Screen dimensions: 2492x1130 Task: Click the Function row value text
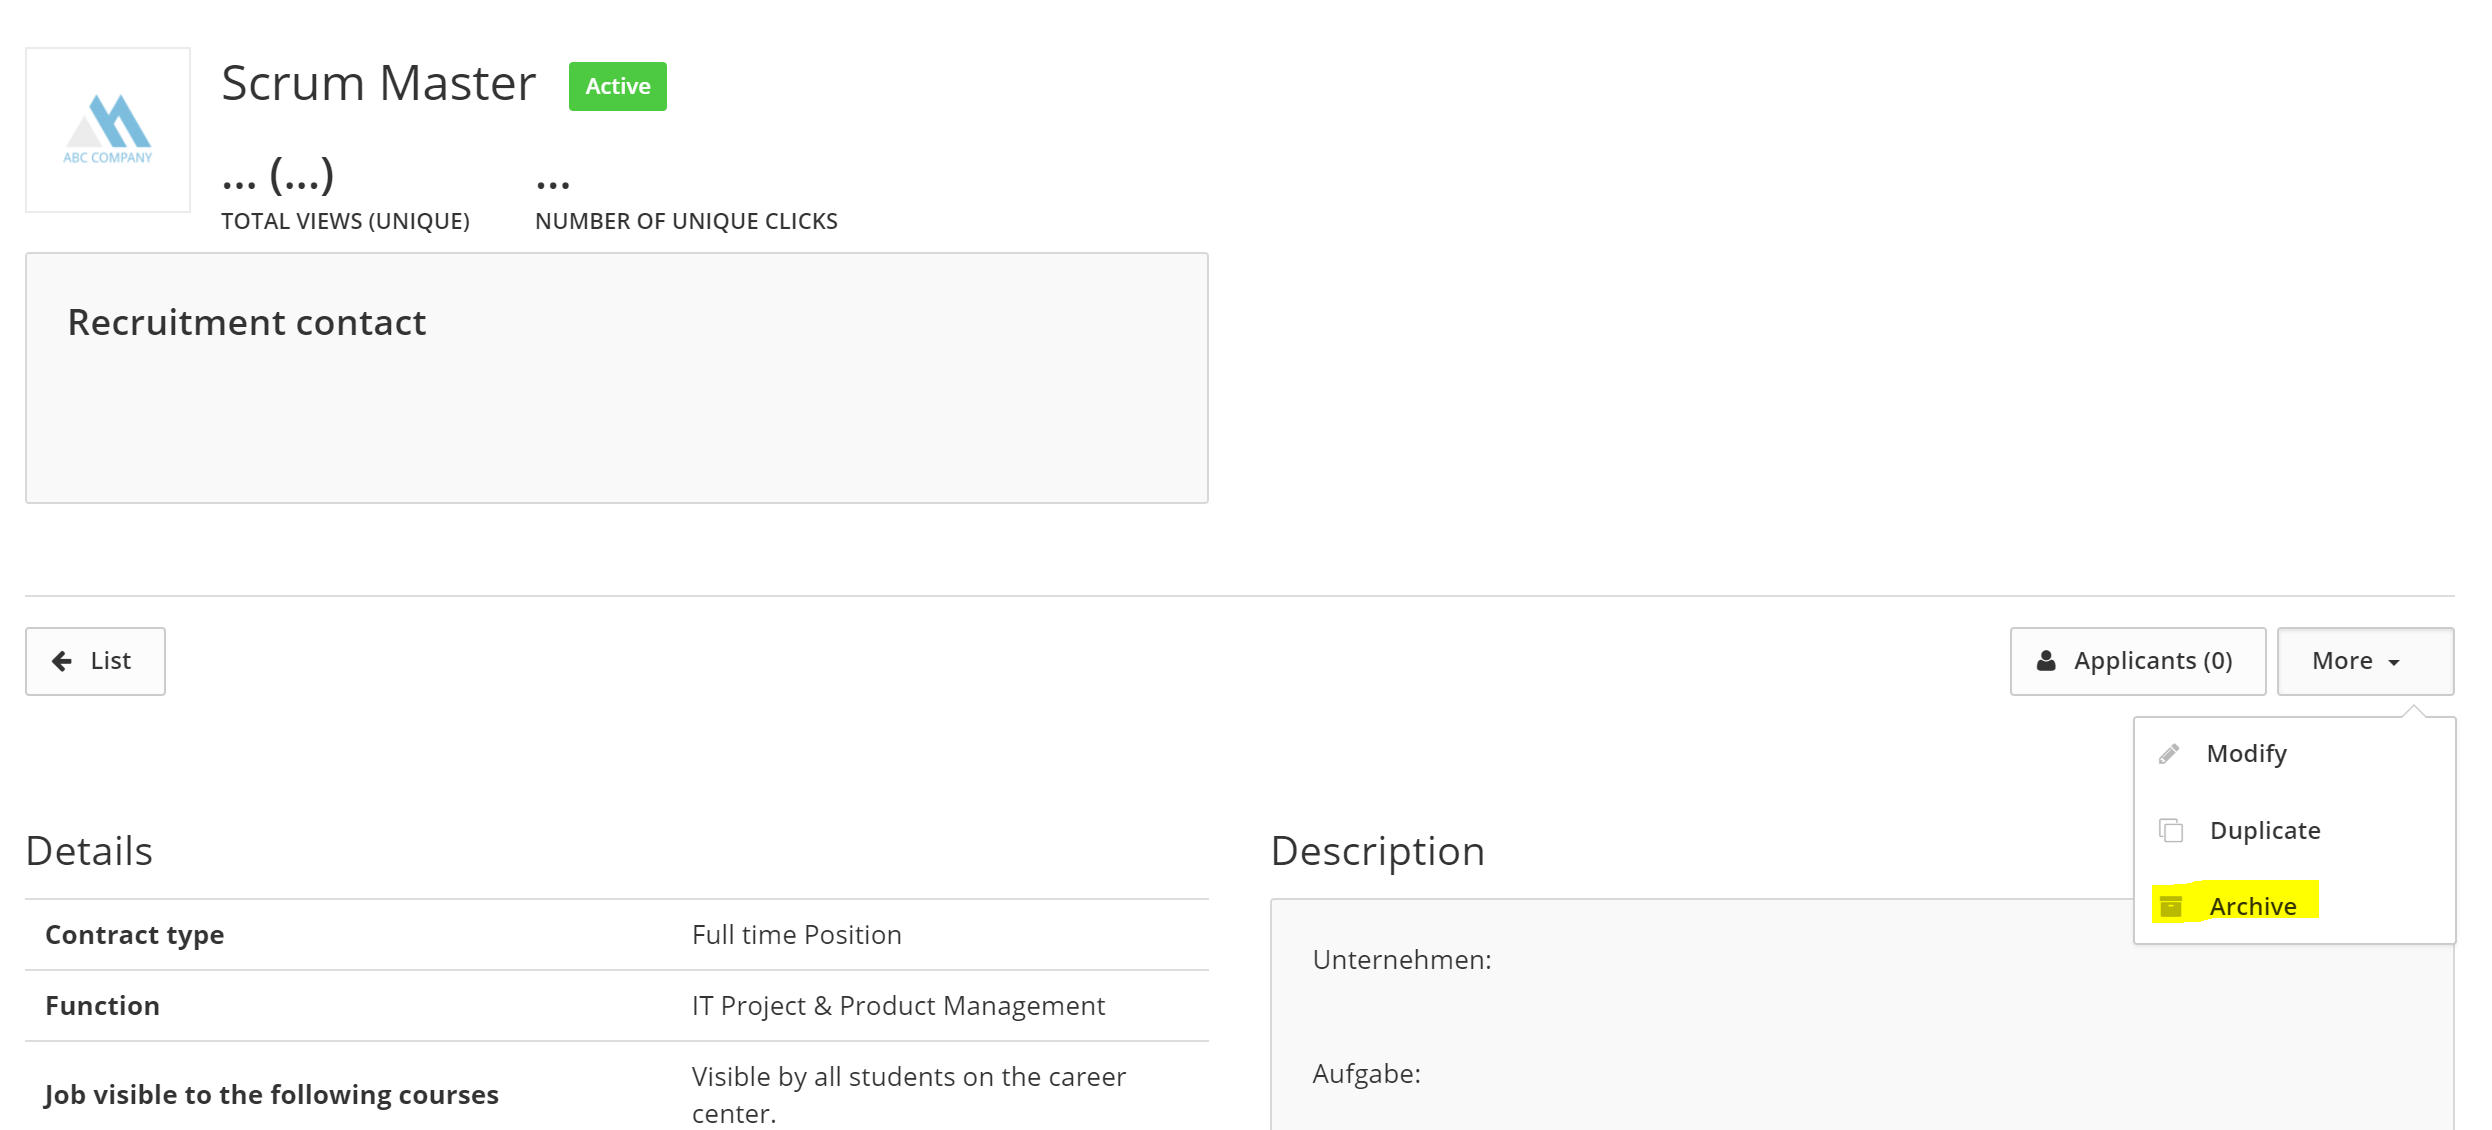[898, 1006]
